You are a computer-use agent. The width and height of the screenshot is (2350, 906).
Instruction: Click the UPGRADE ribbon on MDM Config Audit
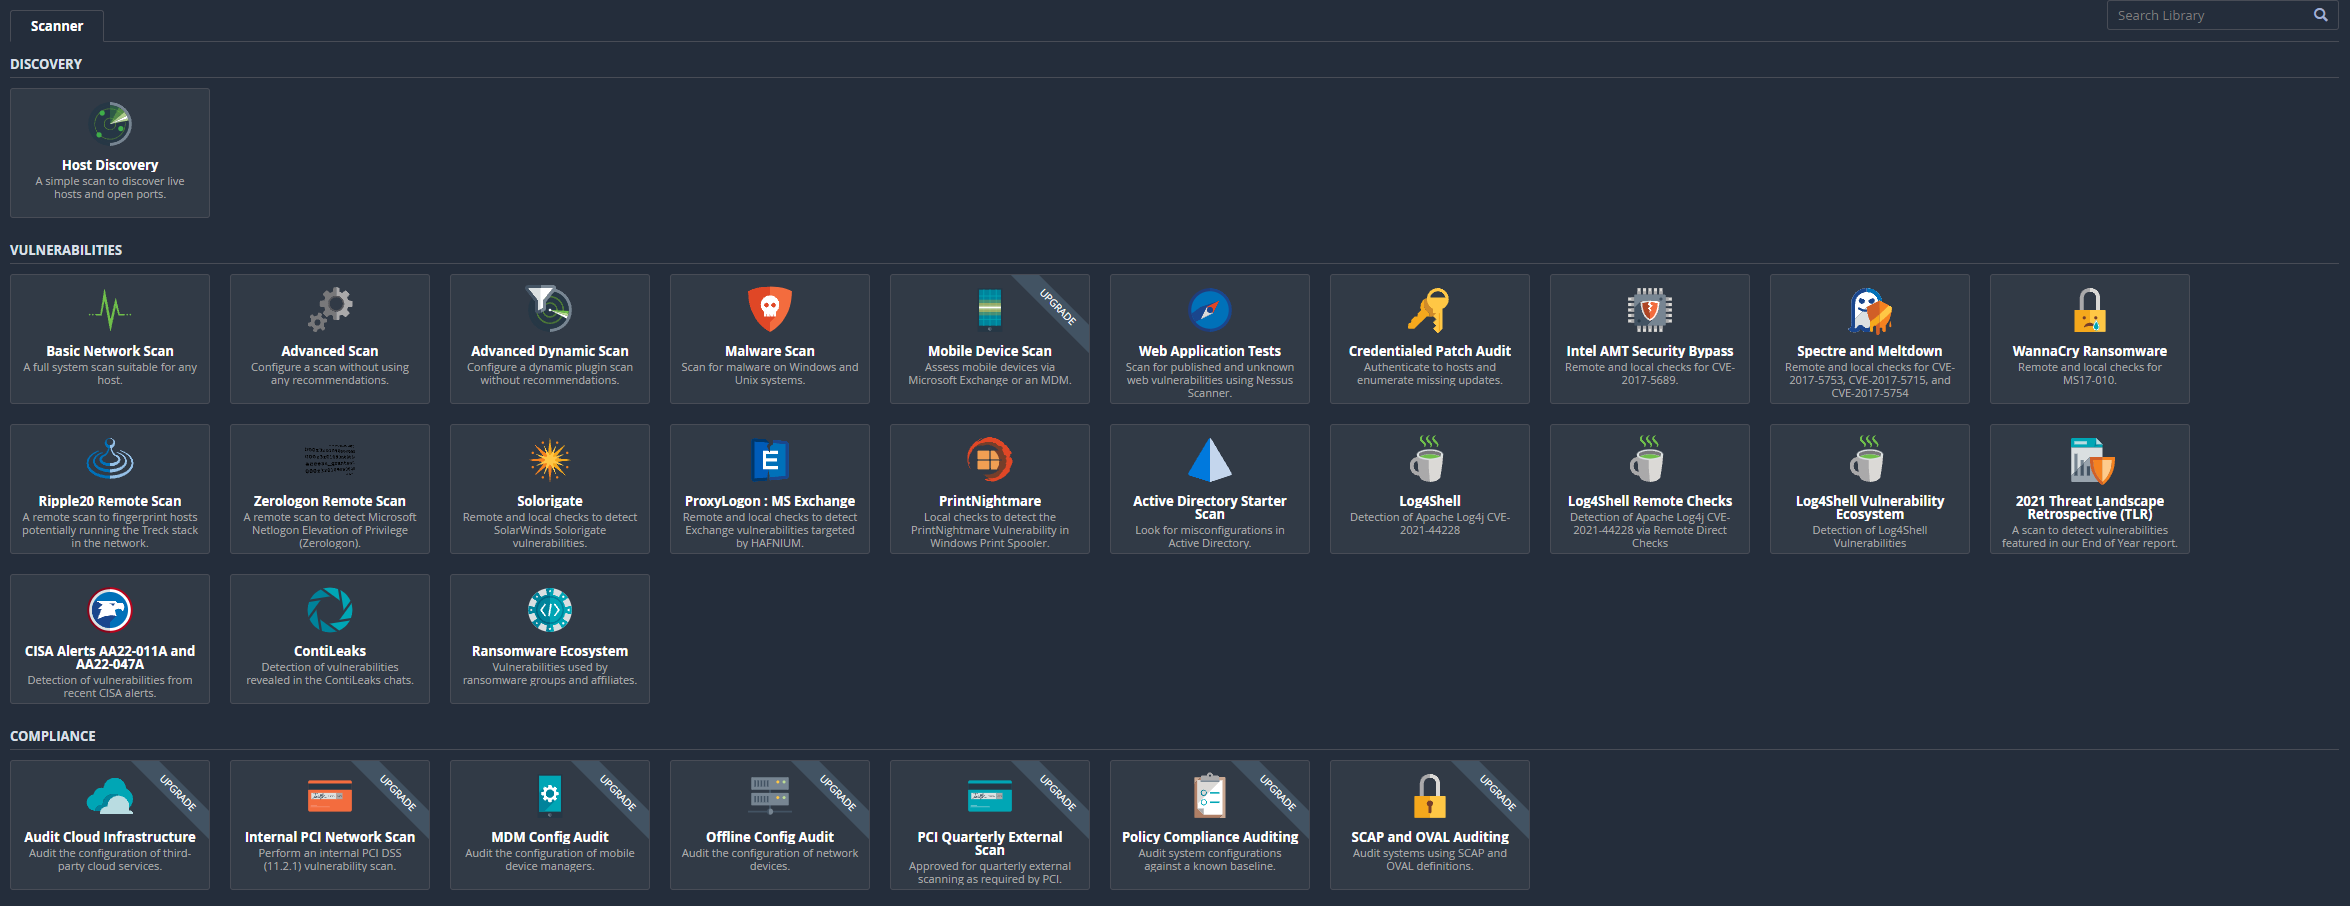618,793
